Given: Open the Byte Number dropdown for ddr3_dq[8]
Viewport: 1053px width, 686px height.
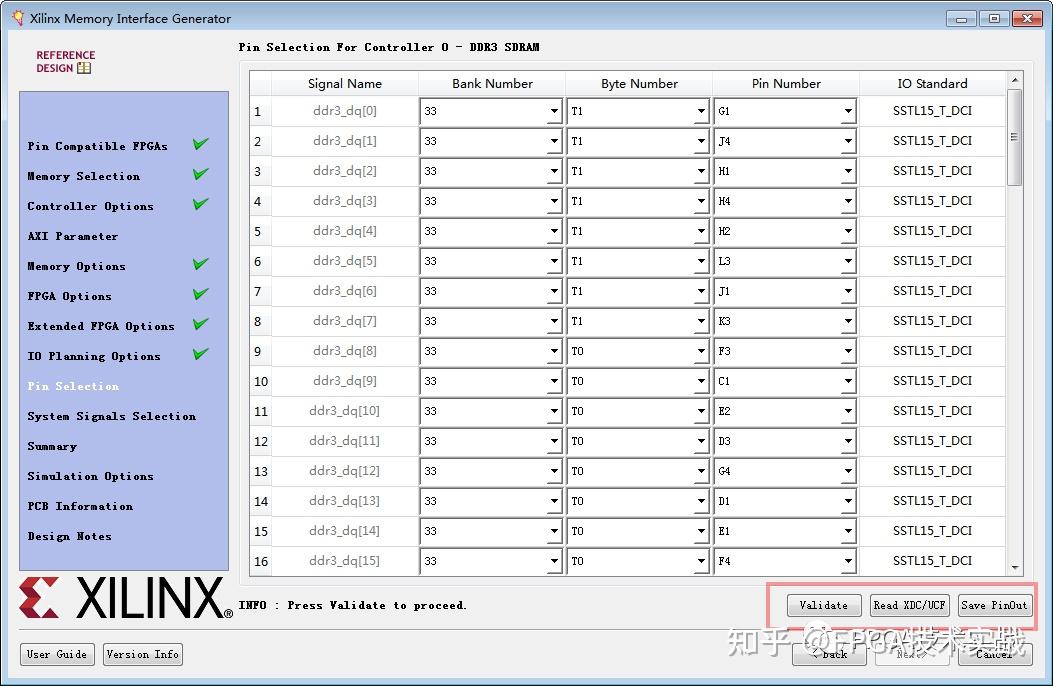Looking at the screenshot, I should [x=700, y=351].
